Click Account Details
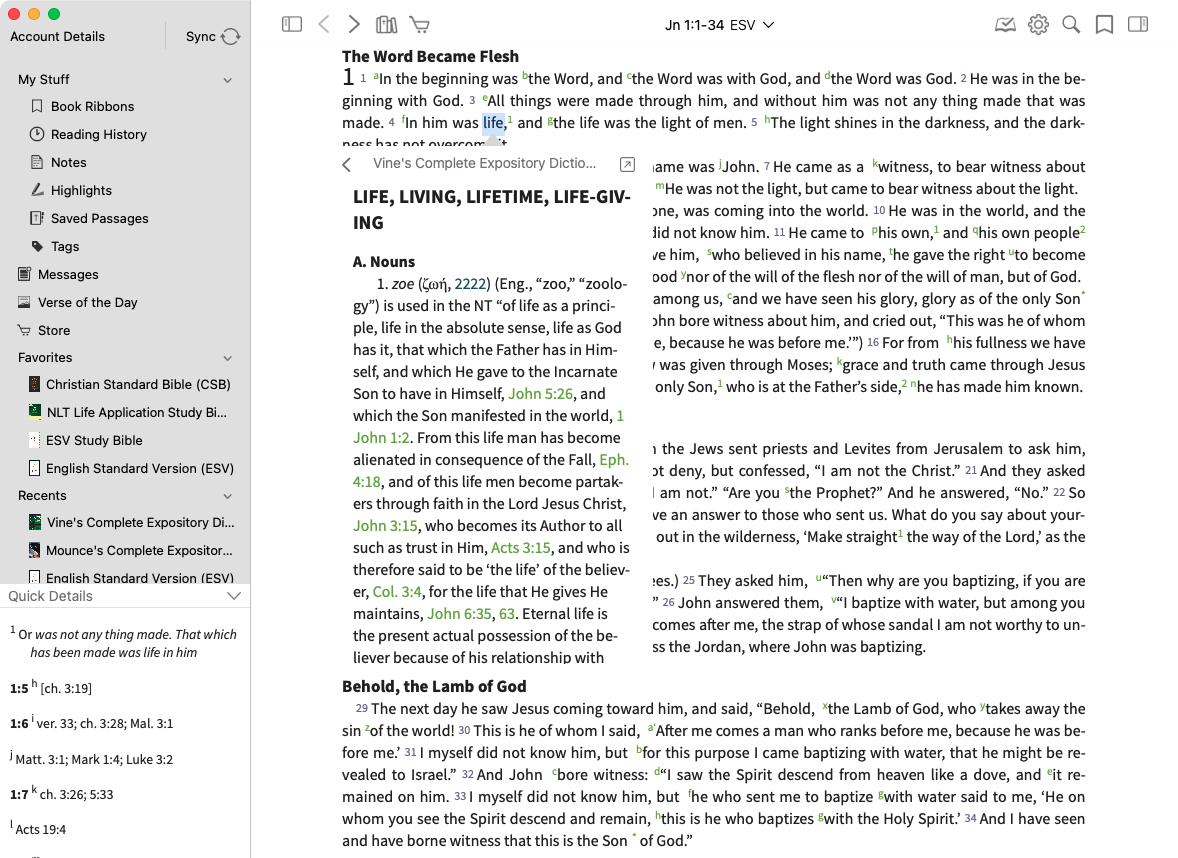This screenshot has height=858, width=1178. (57, 37)
